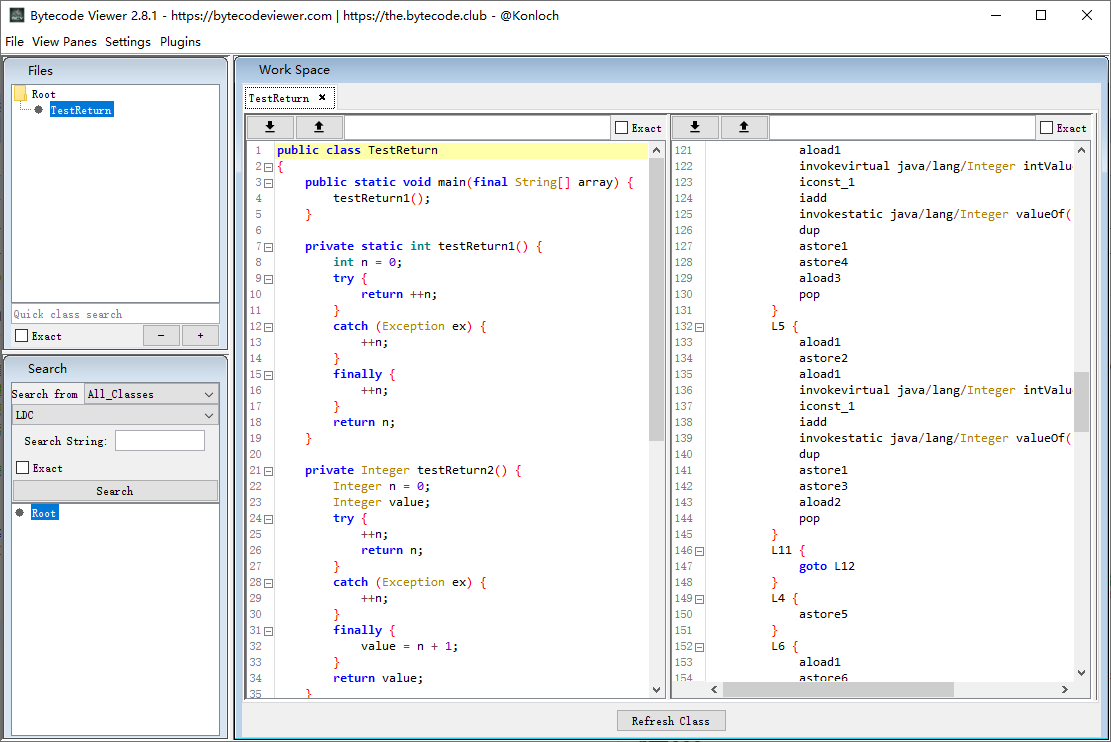Close the TestReturn tab with its x

coord(322,98)
